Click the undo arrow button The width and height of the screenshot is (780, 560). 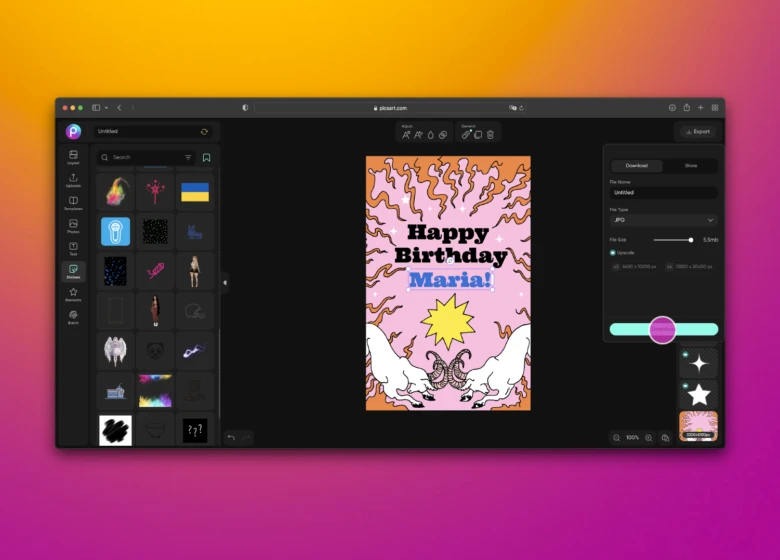tap(231, 437)
